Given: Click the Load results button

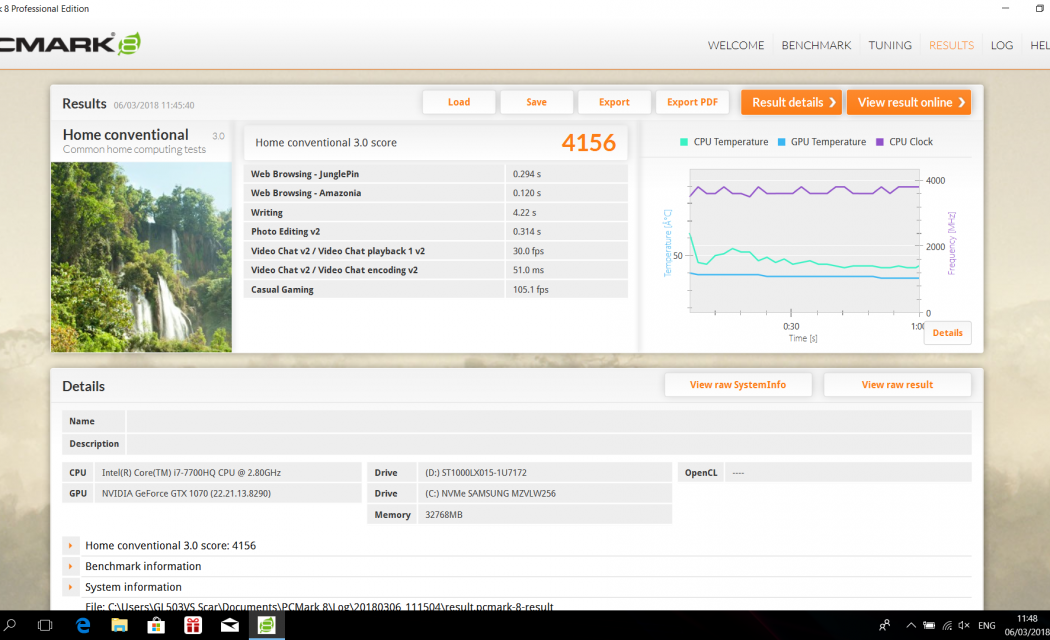Looking at the screenshot, I should pyautogui.click(x=459, y=102).
